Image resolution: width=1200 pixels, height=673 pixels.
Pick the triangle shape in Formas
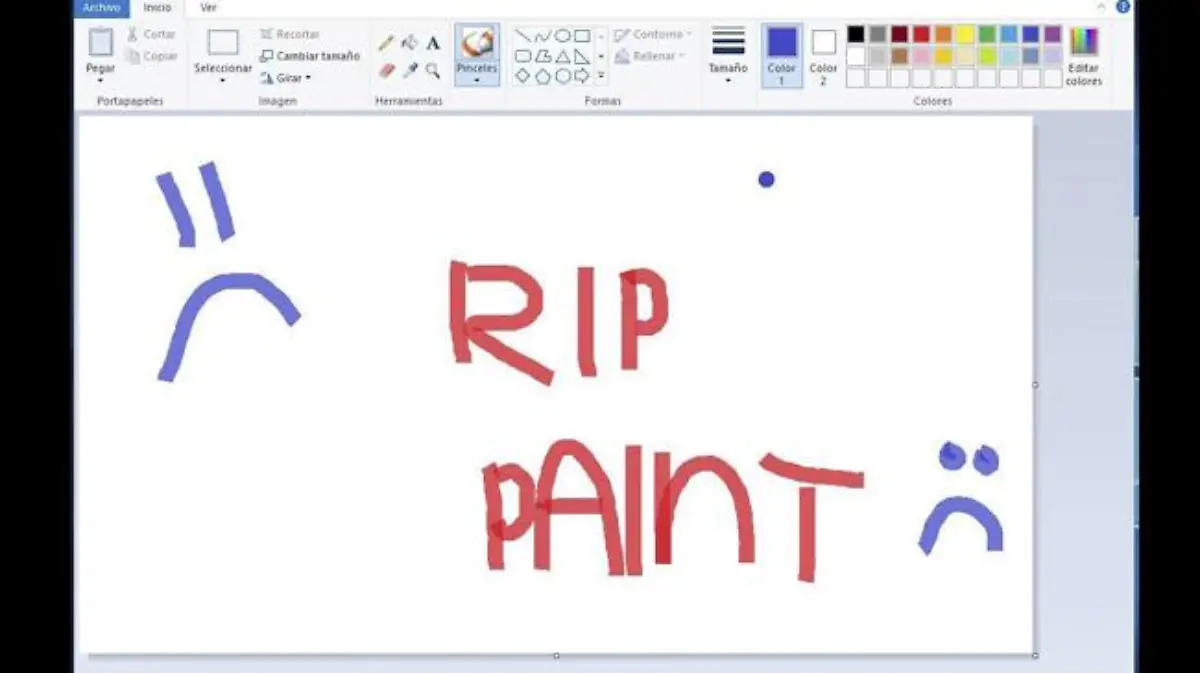(x=563, y=56)
